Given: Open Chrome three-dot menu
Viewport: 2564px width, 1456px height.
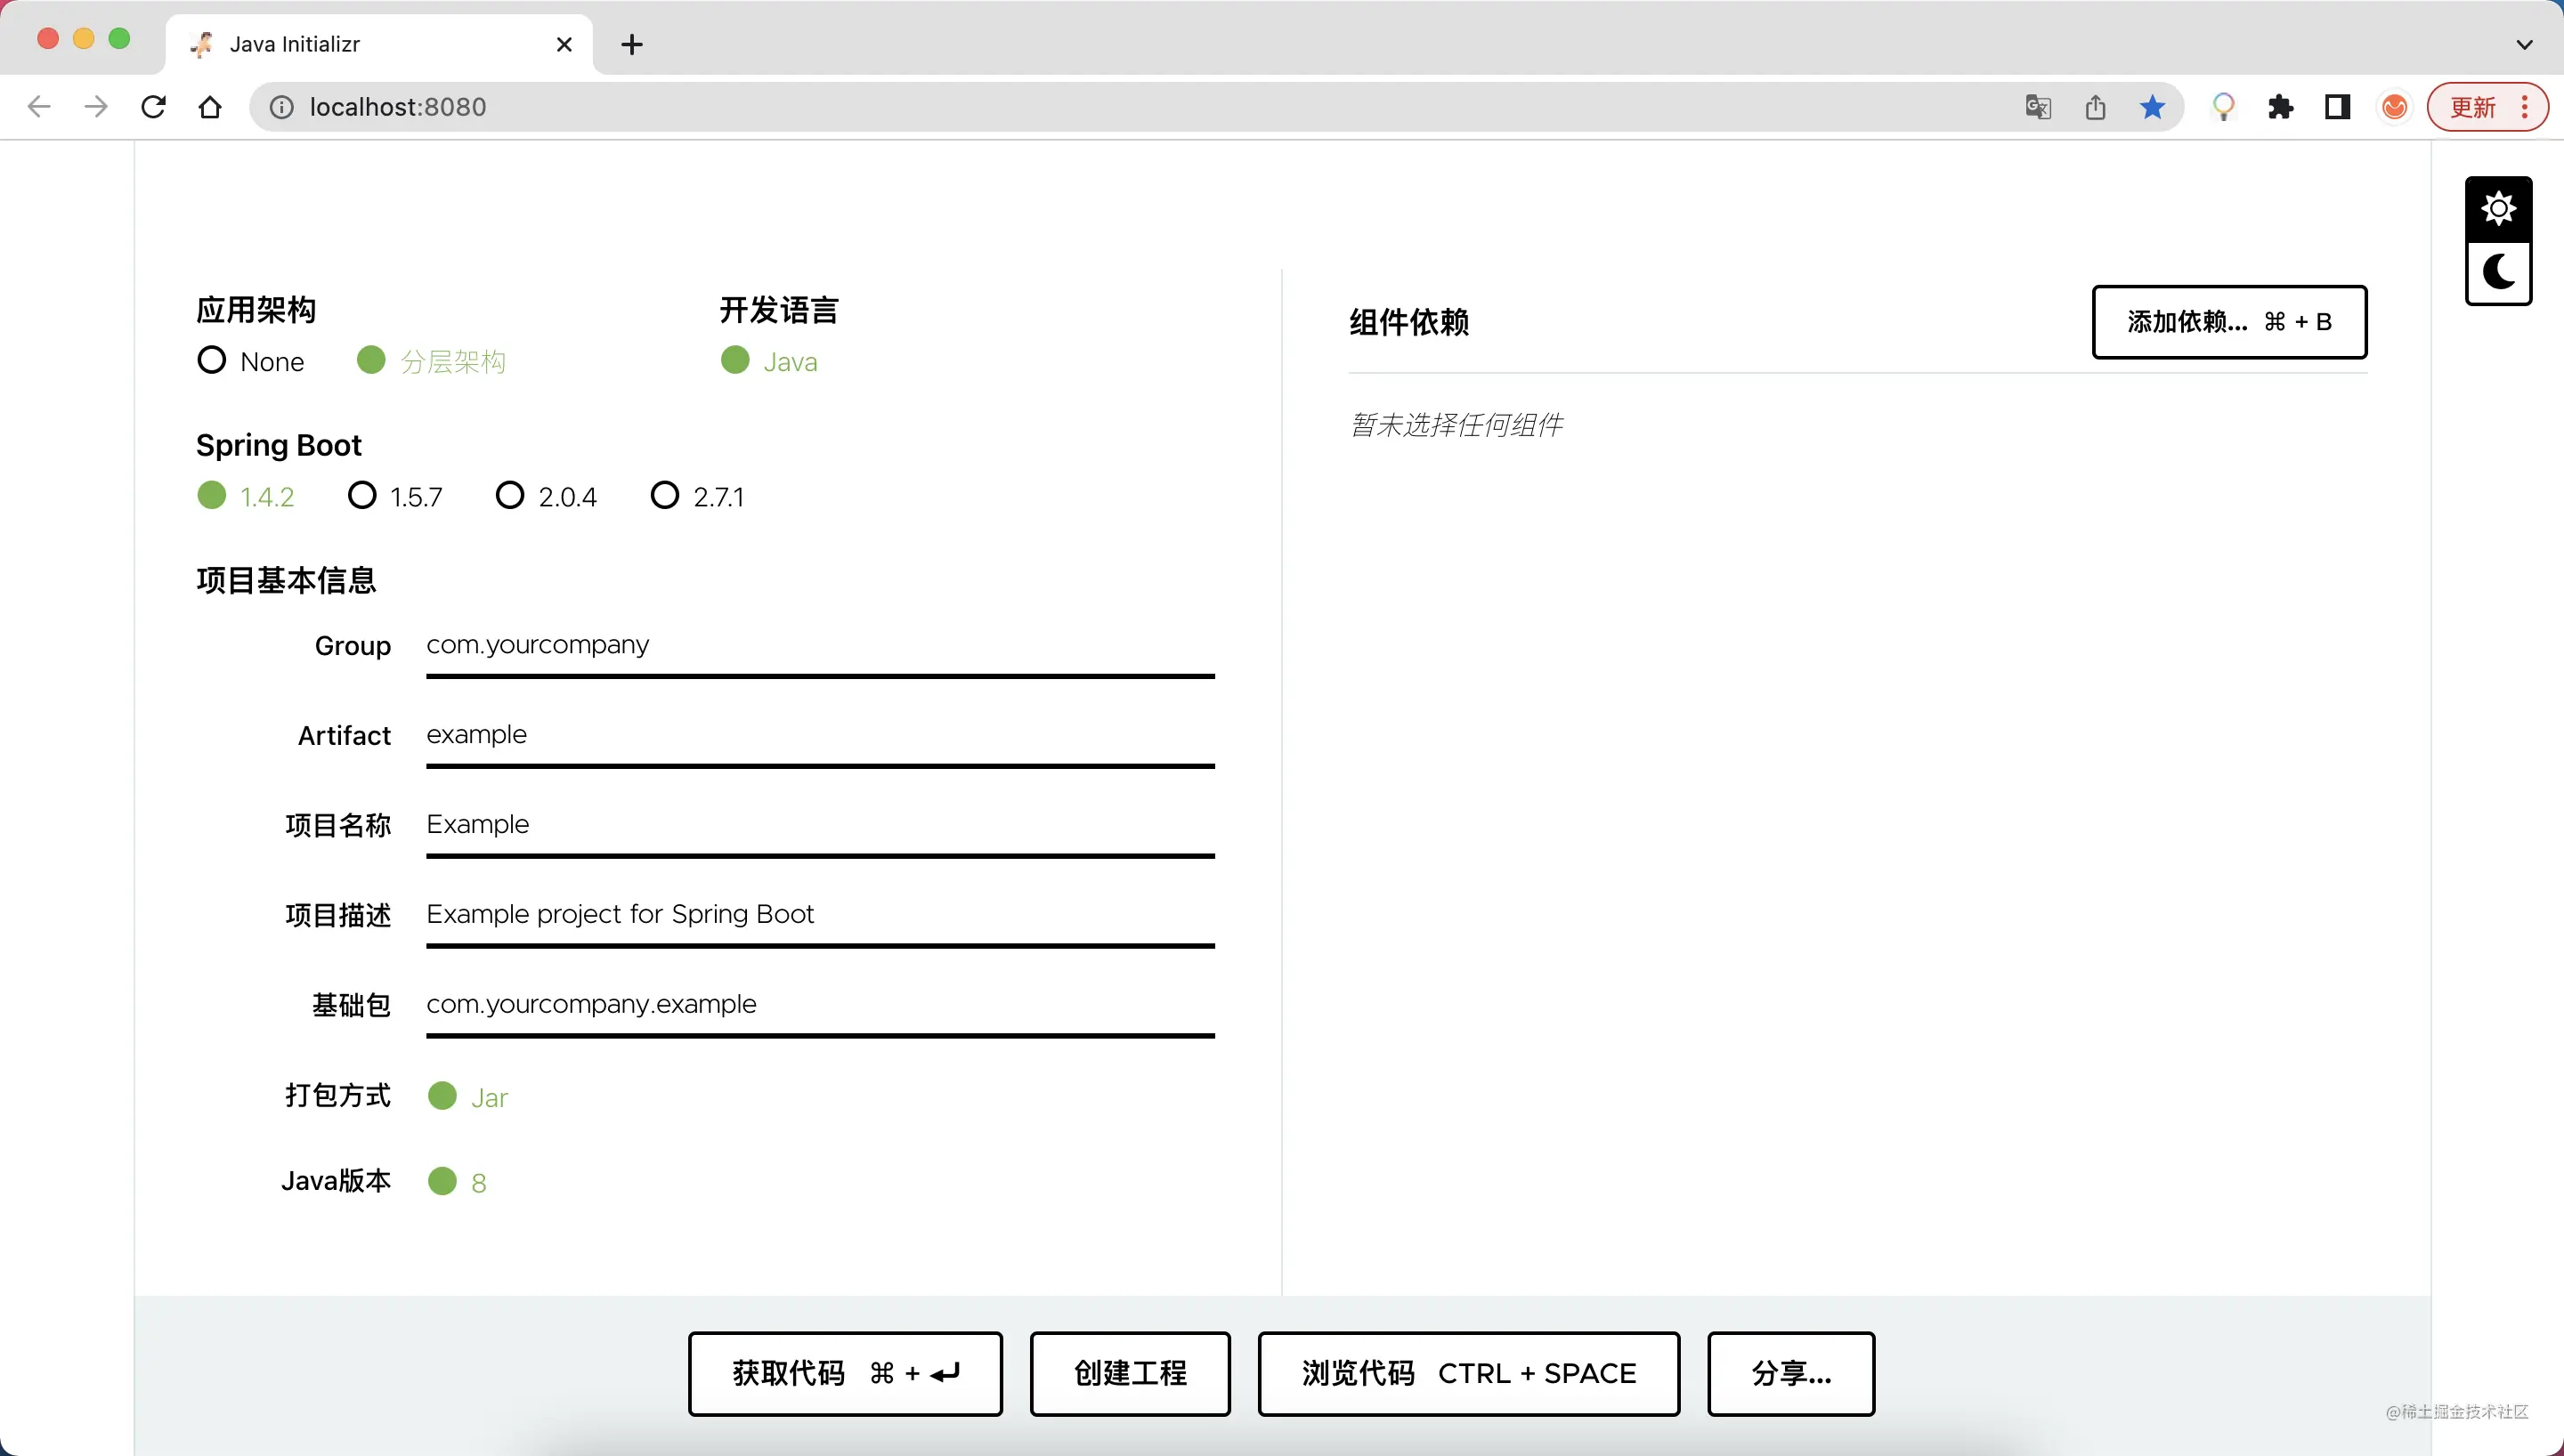Looking at the screenshot, I should coord(2525,107).
